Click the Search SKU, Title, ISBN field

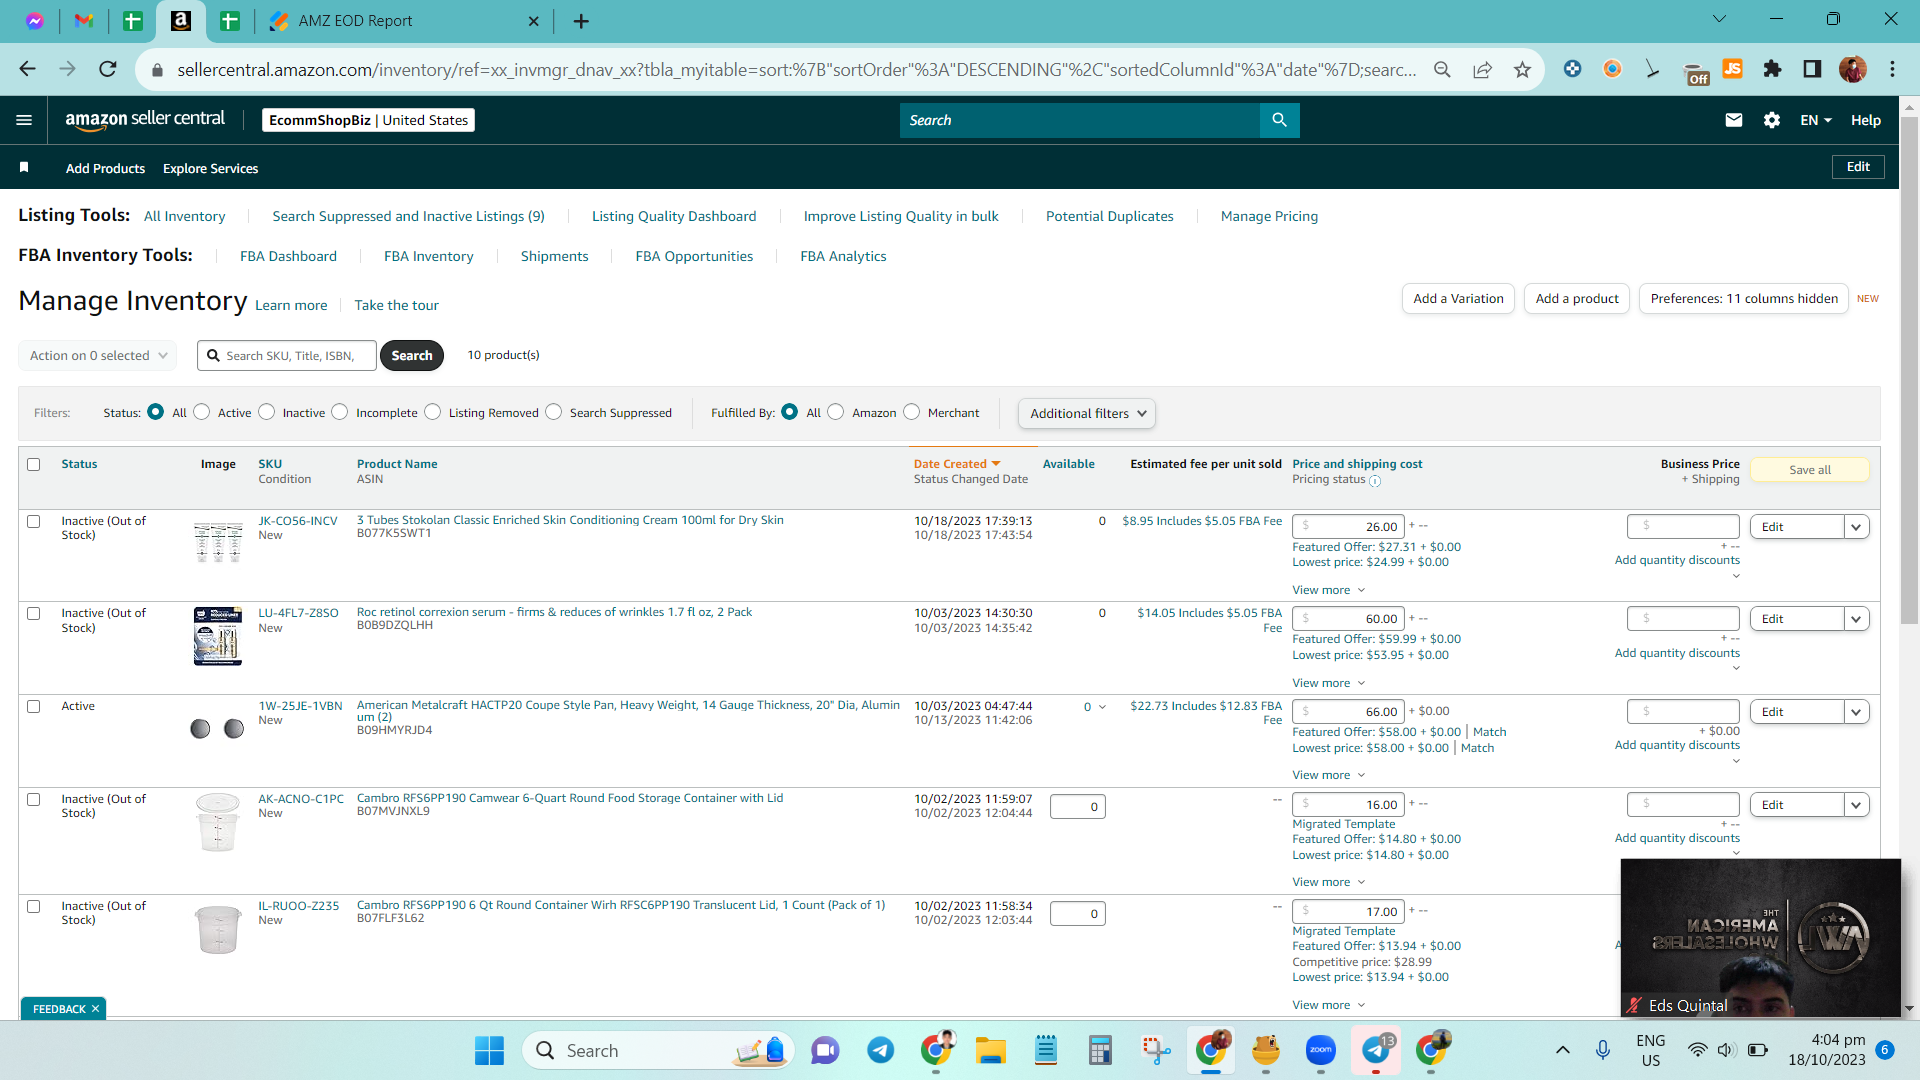click(287, 355)
